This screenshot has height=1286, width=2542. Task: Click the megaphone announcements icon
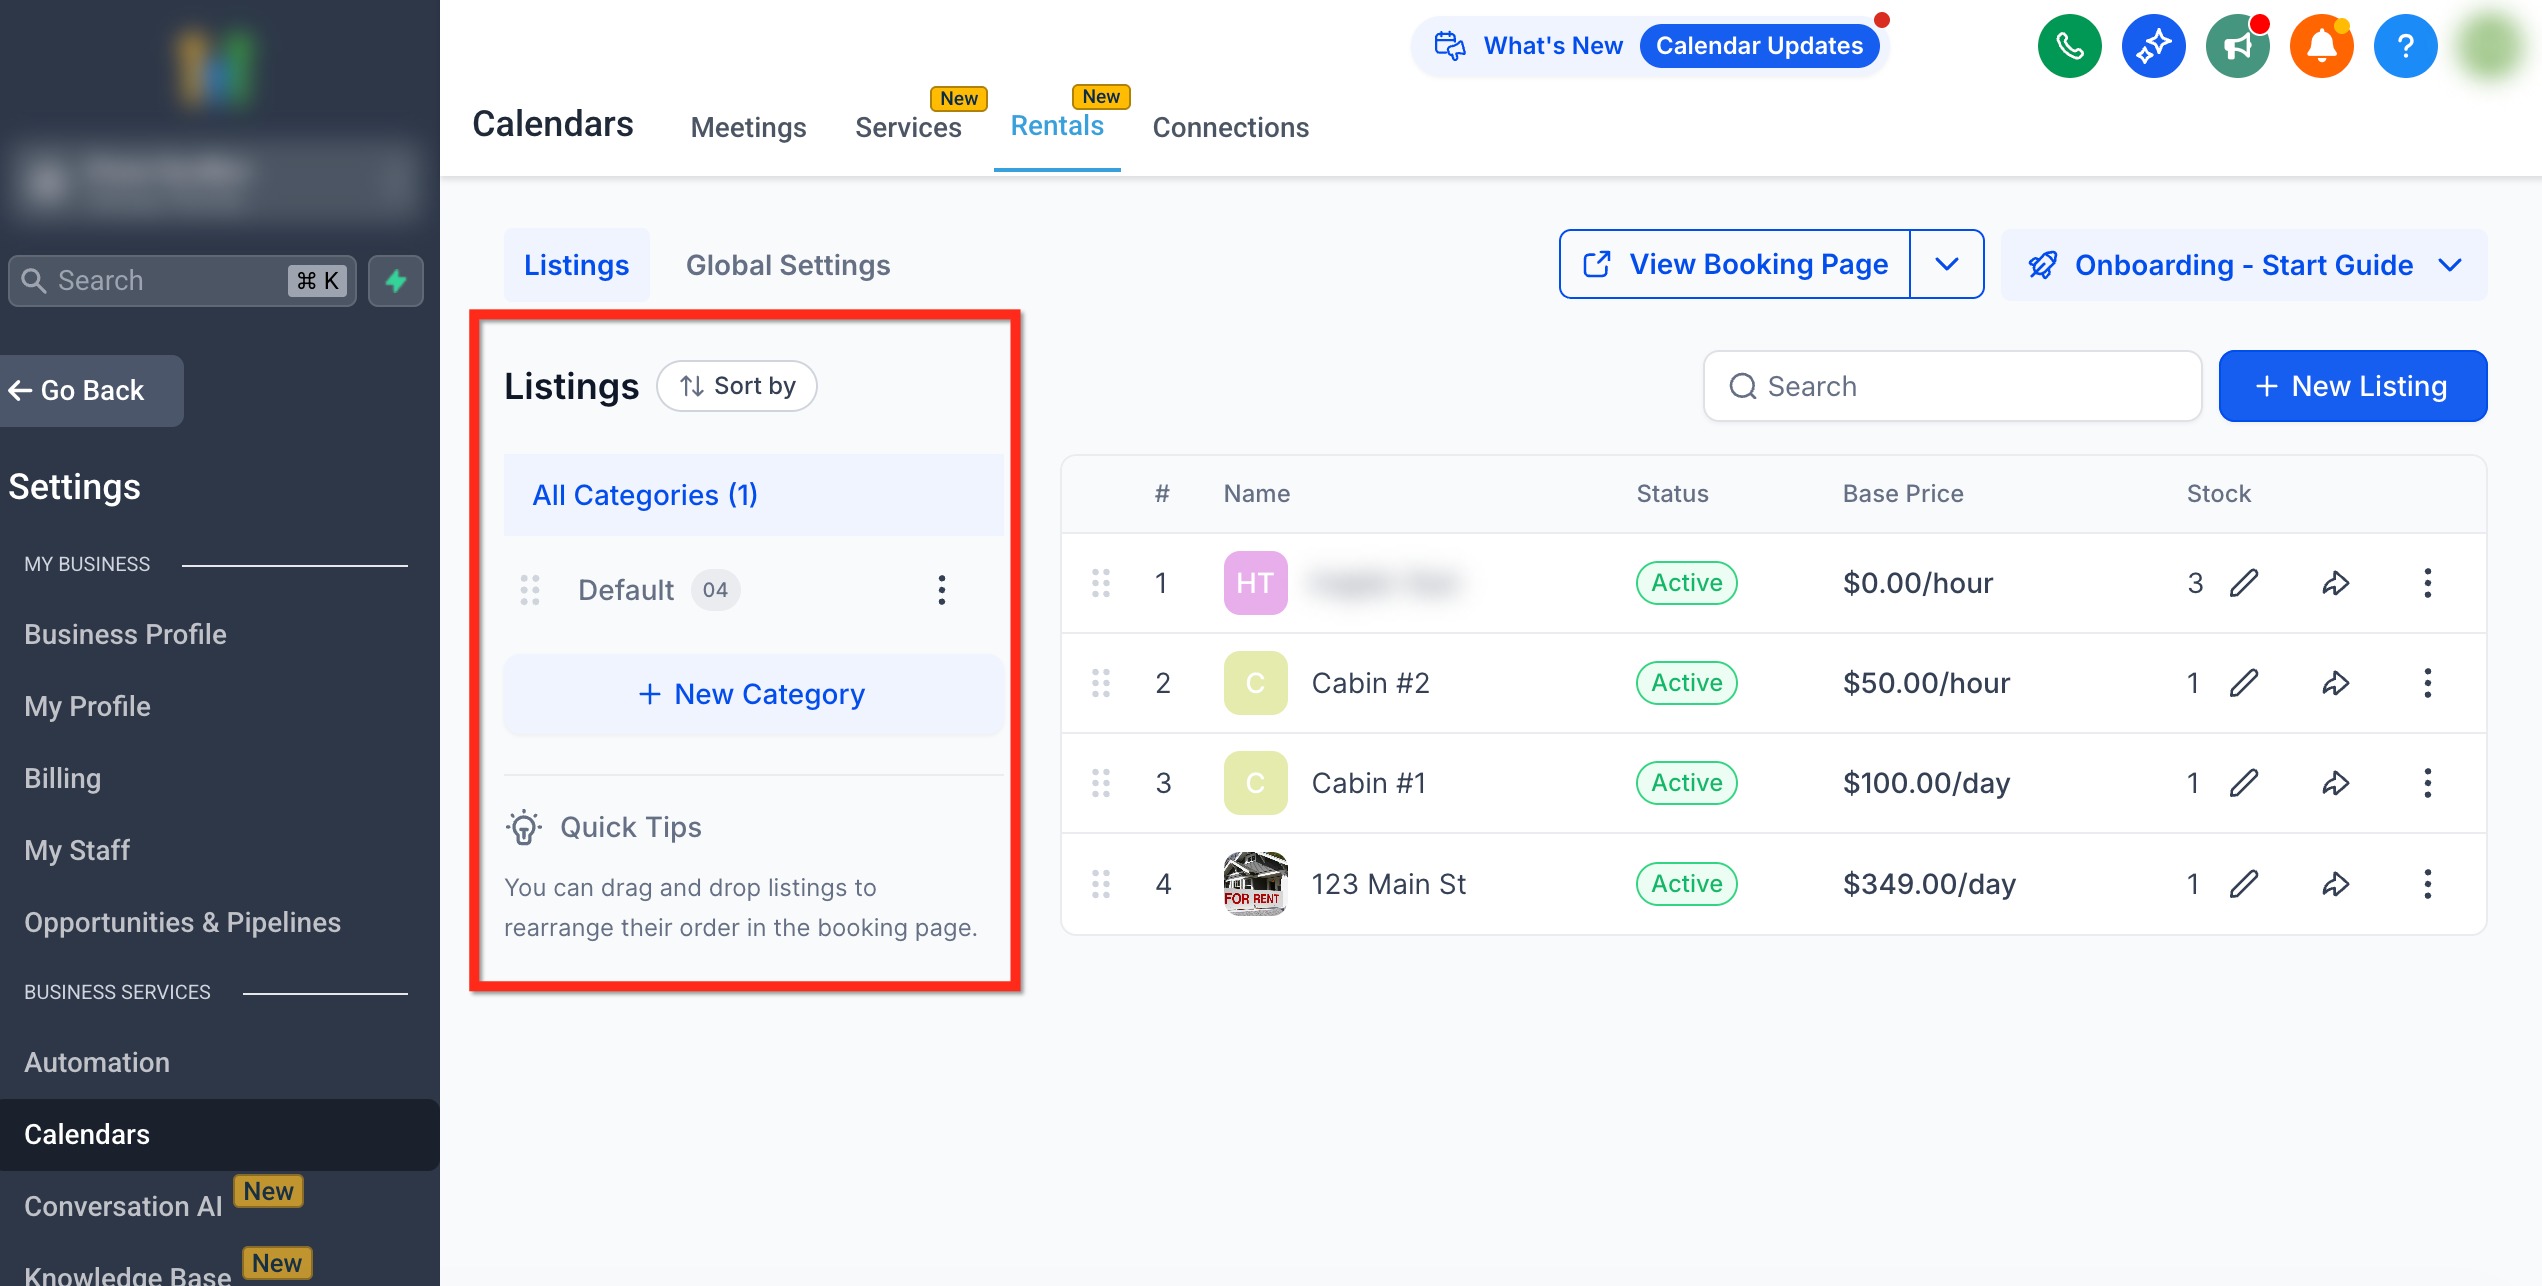click(2237, 46)
